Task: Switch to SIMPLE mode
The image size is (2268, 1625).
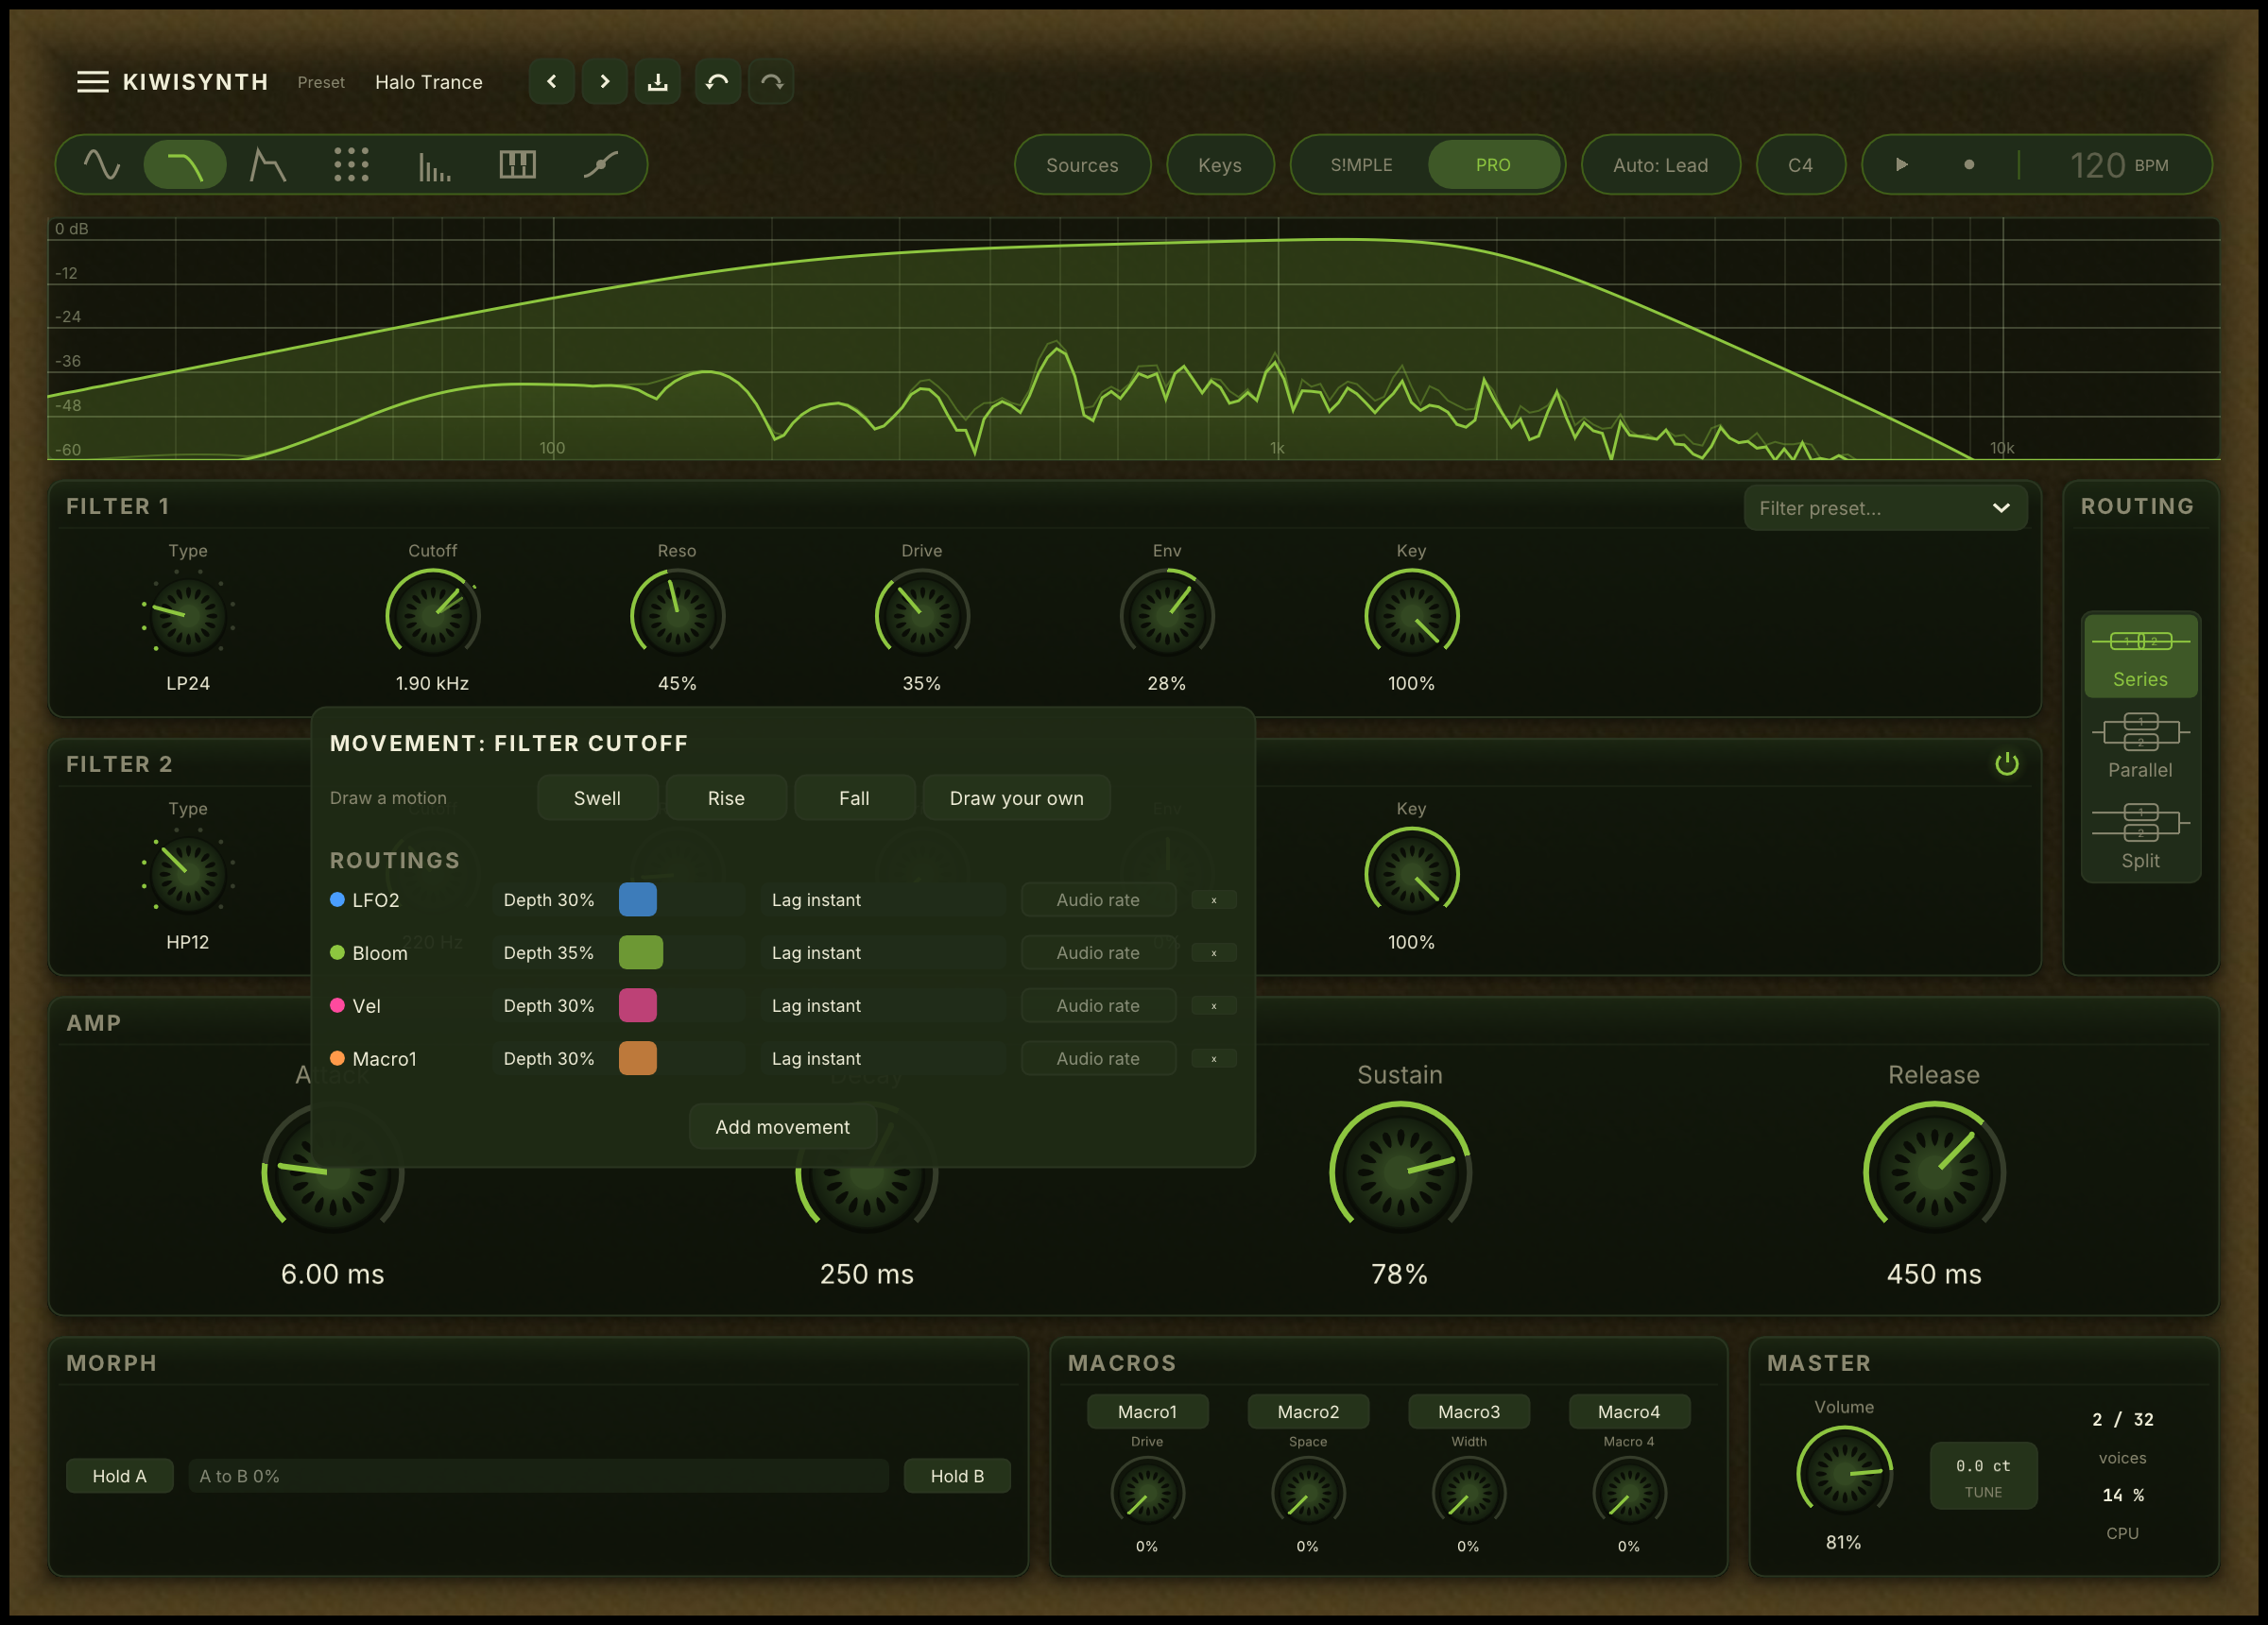Action: 1361,165
